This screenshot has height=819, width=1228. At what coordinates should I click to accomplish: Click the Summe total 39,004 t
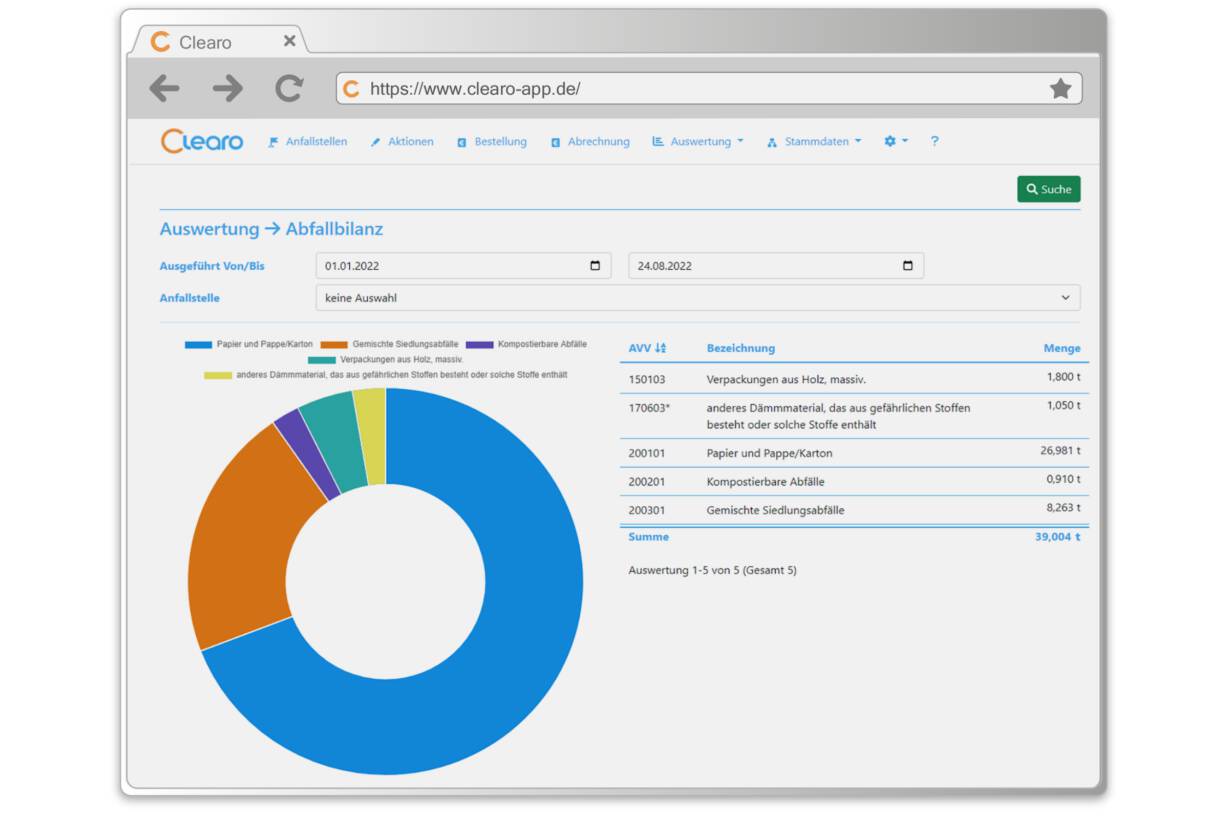pos(1058,537)
